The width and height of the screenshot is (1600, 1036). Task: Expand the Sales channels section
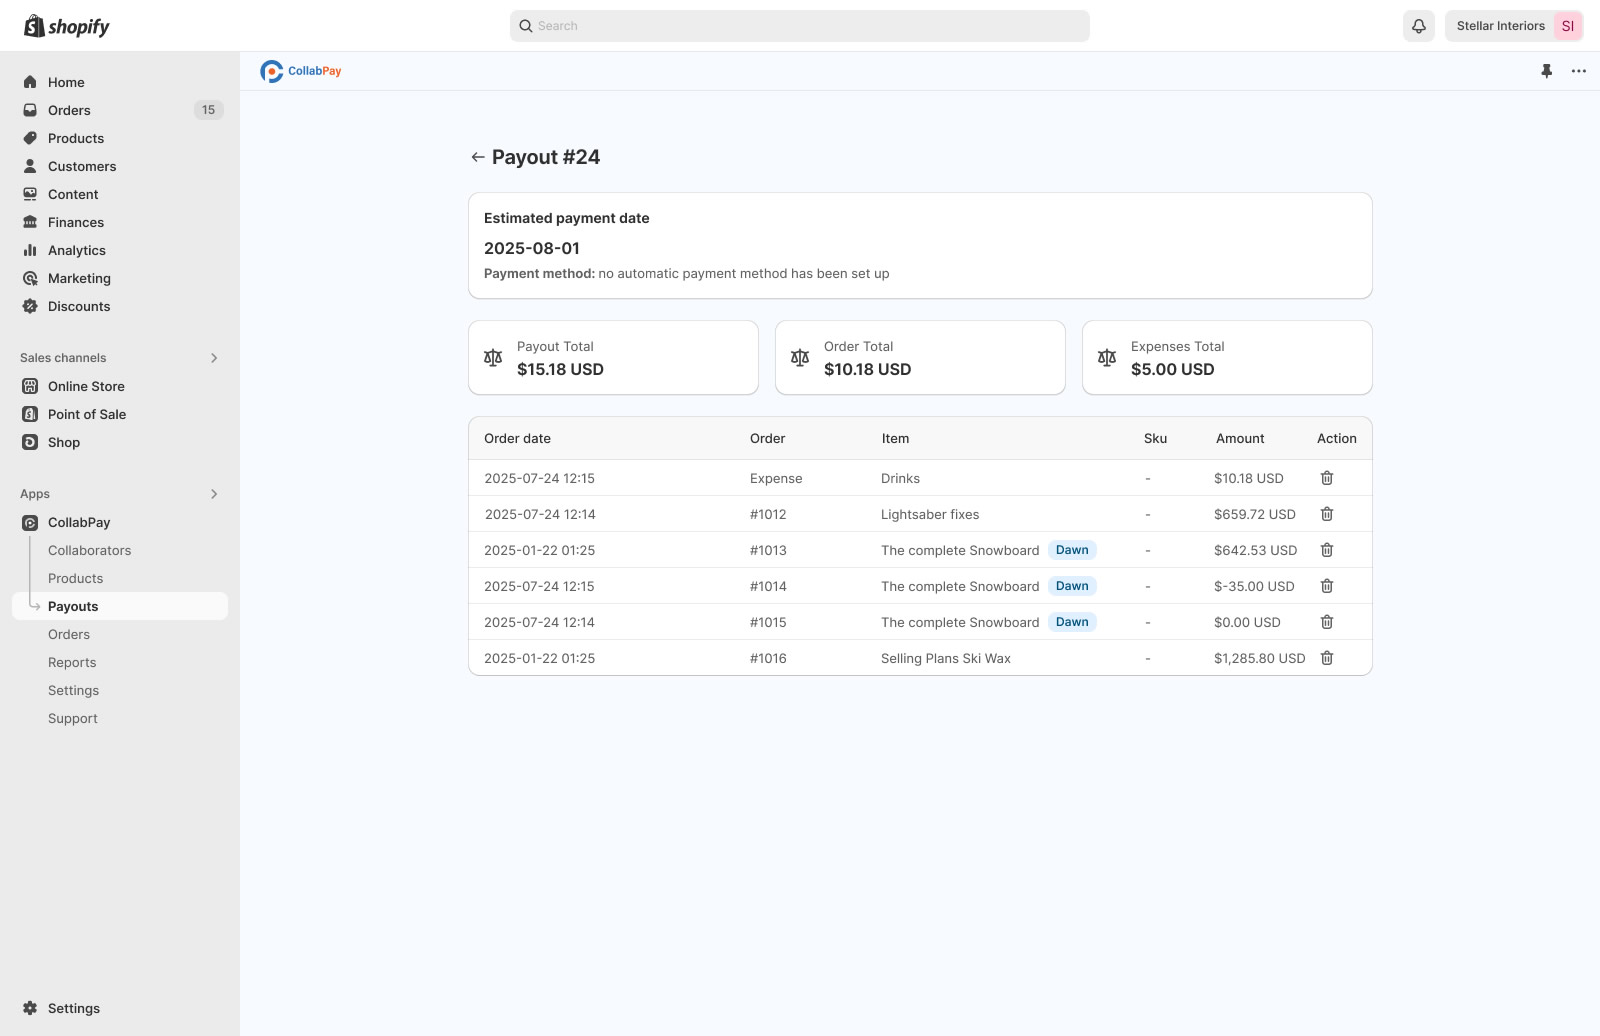click(x=214, y=358)
